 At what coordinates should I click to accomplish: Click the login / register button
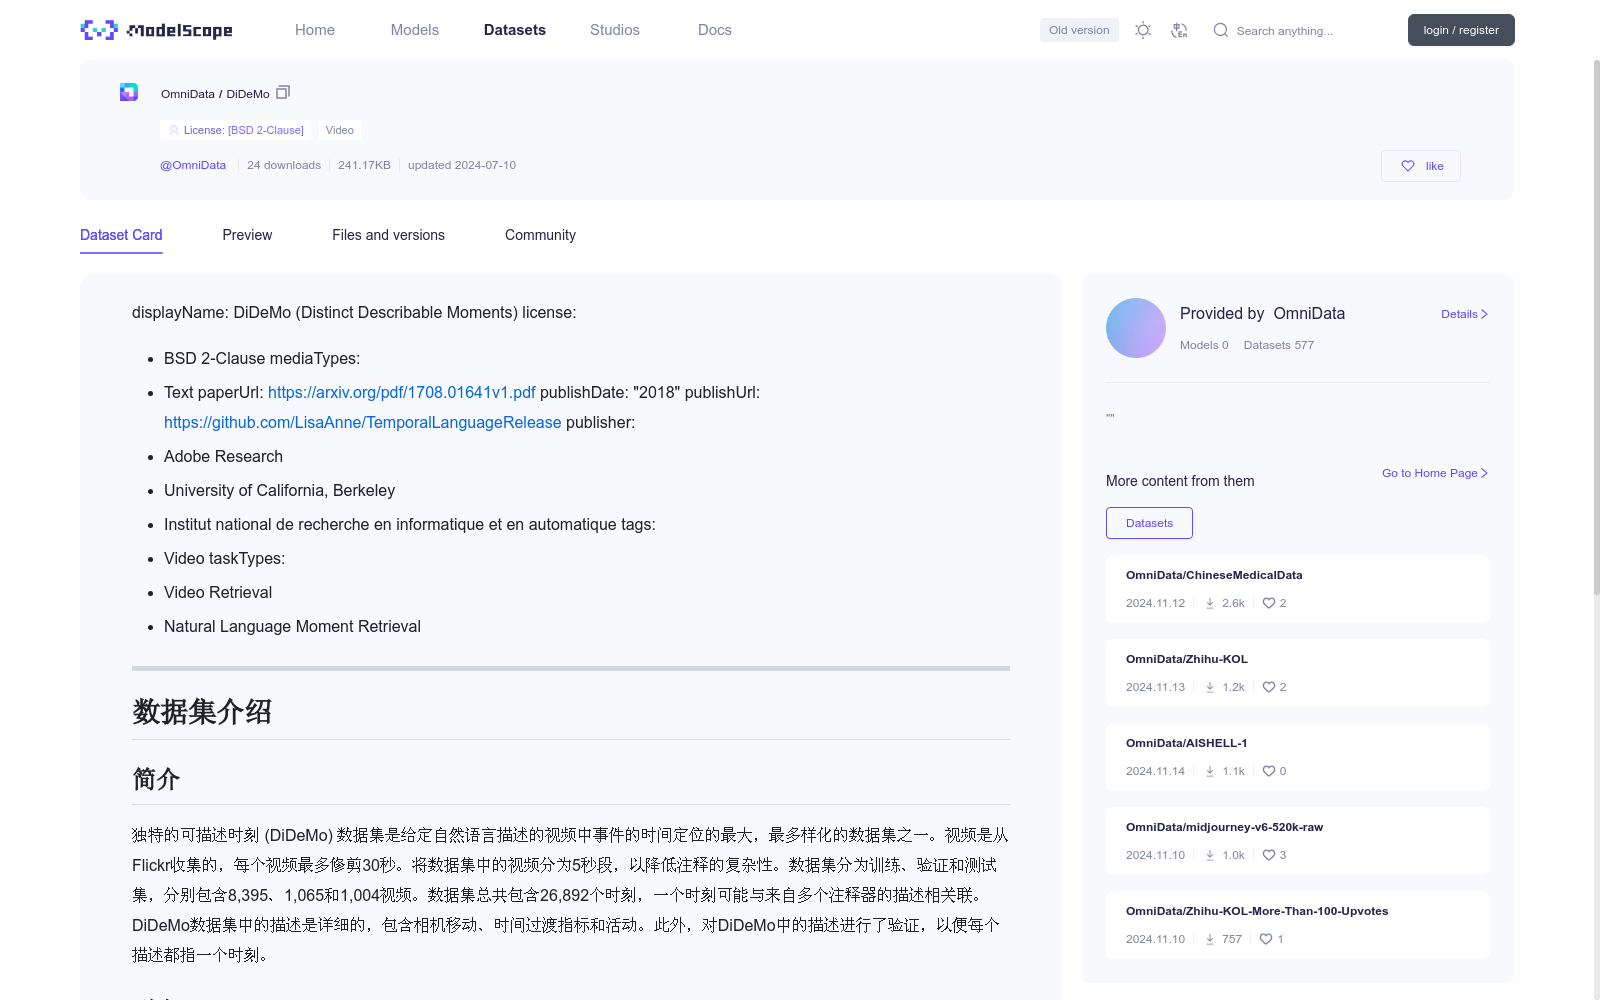coord(1461,30)
